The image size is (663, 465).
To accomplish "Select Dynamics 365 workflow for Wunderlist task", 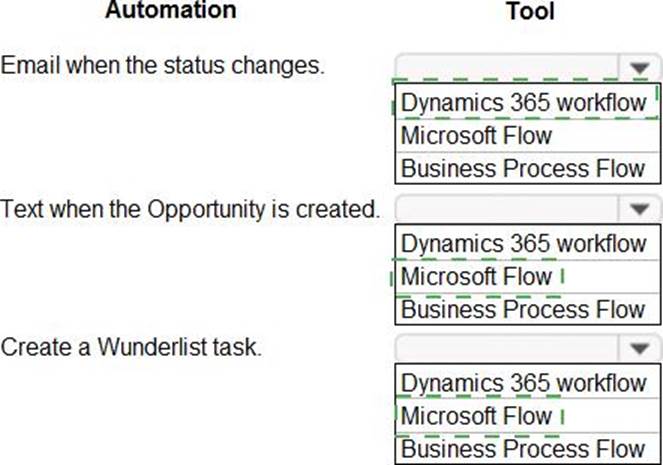I will point(523,383).
